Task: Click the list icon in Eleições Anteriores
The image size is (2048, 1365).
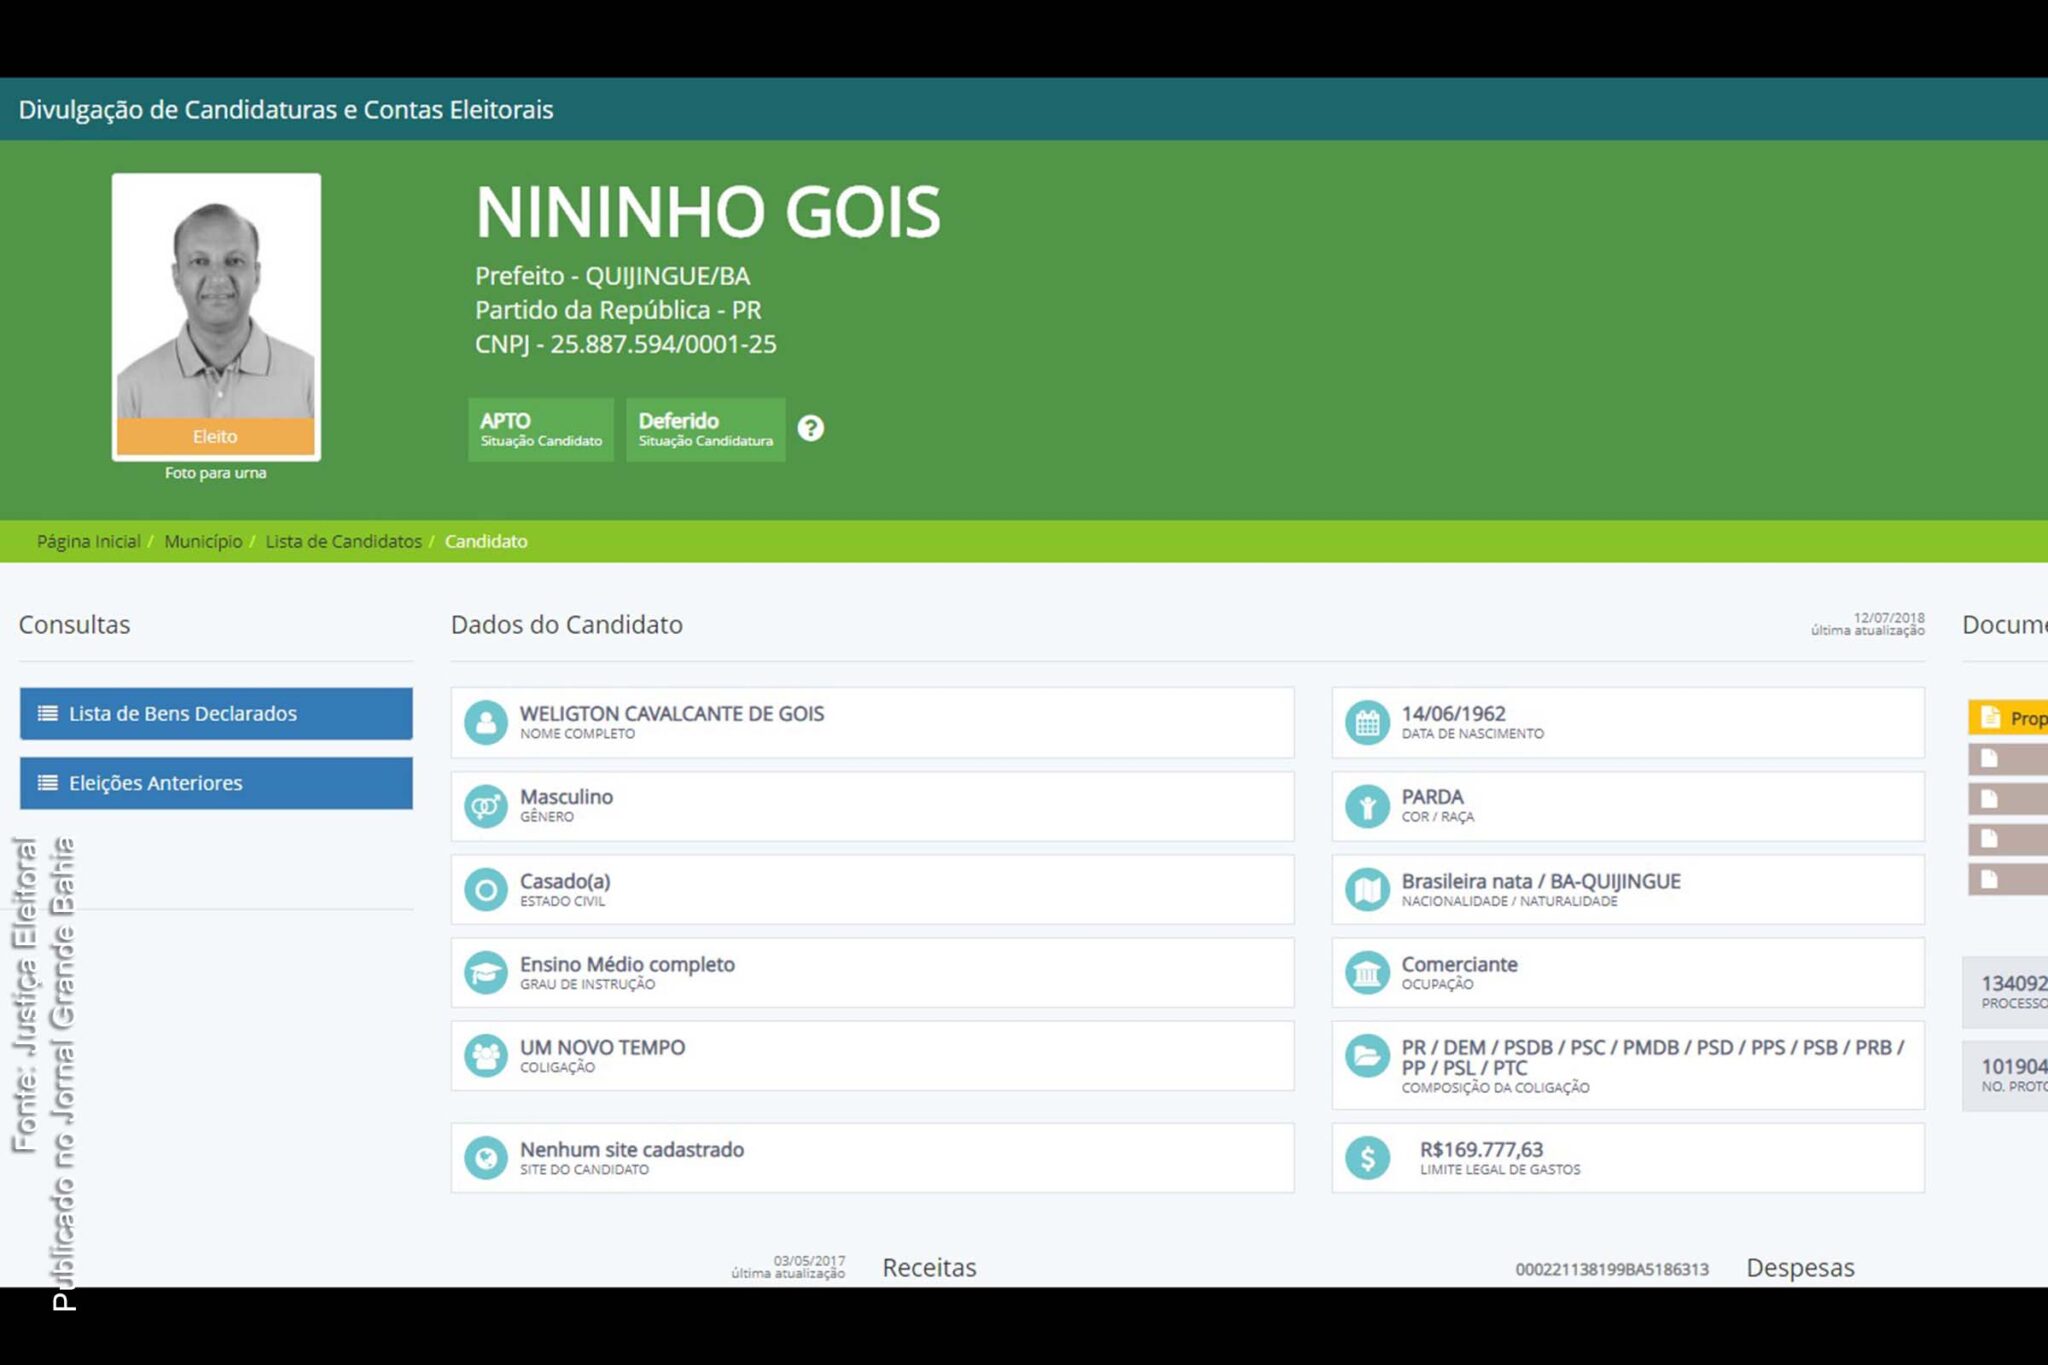Action: pyautogui.click(x=47, y=782)
